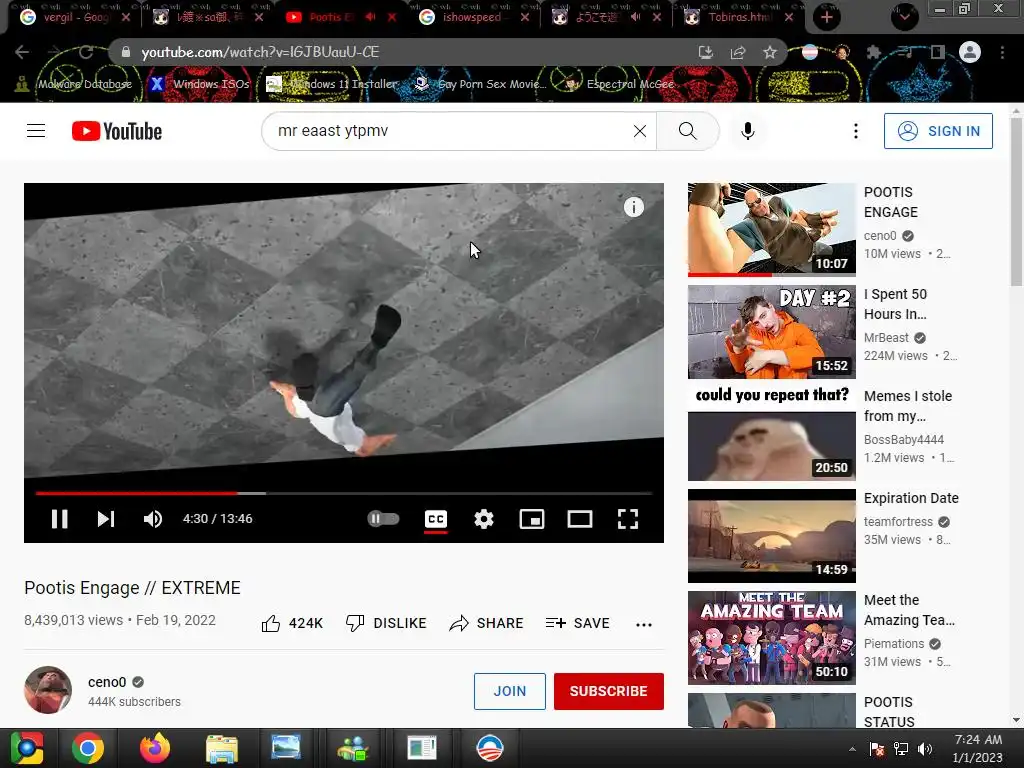1024x768 pixels.
Task: Launch Firefox from the taskbar
Action: click(x=155, y=748)
